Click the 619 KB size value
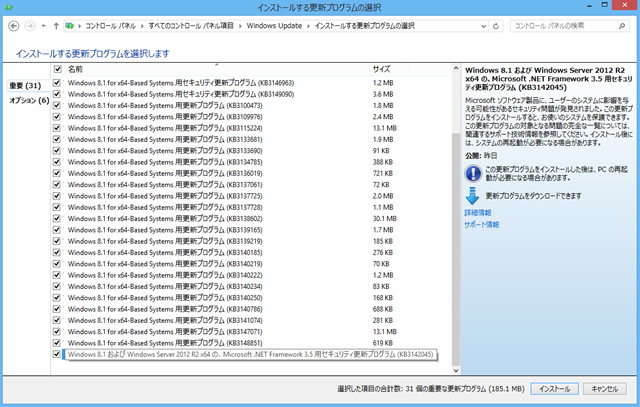The width and height of the screenshot is (640, 407). click(382, 343)
